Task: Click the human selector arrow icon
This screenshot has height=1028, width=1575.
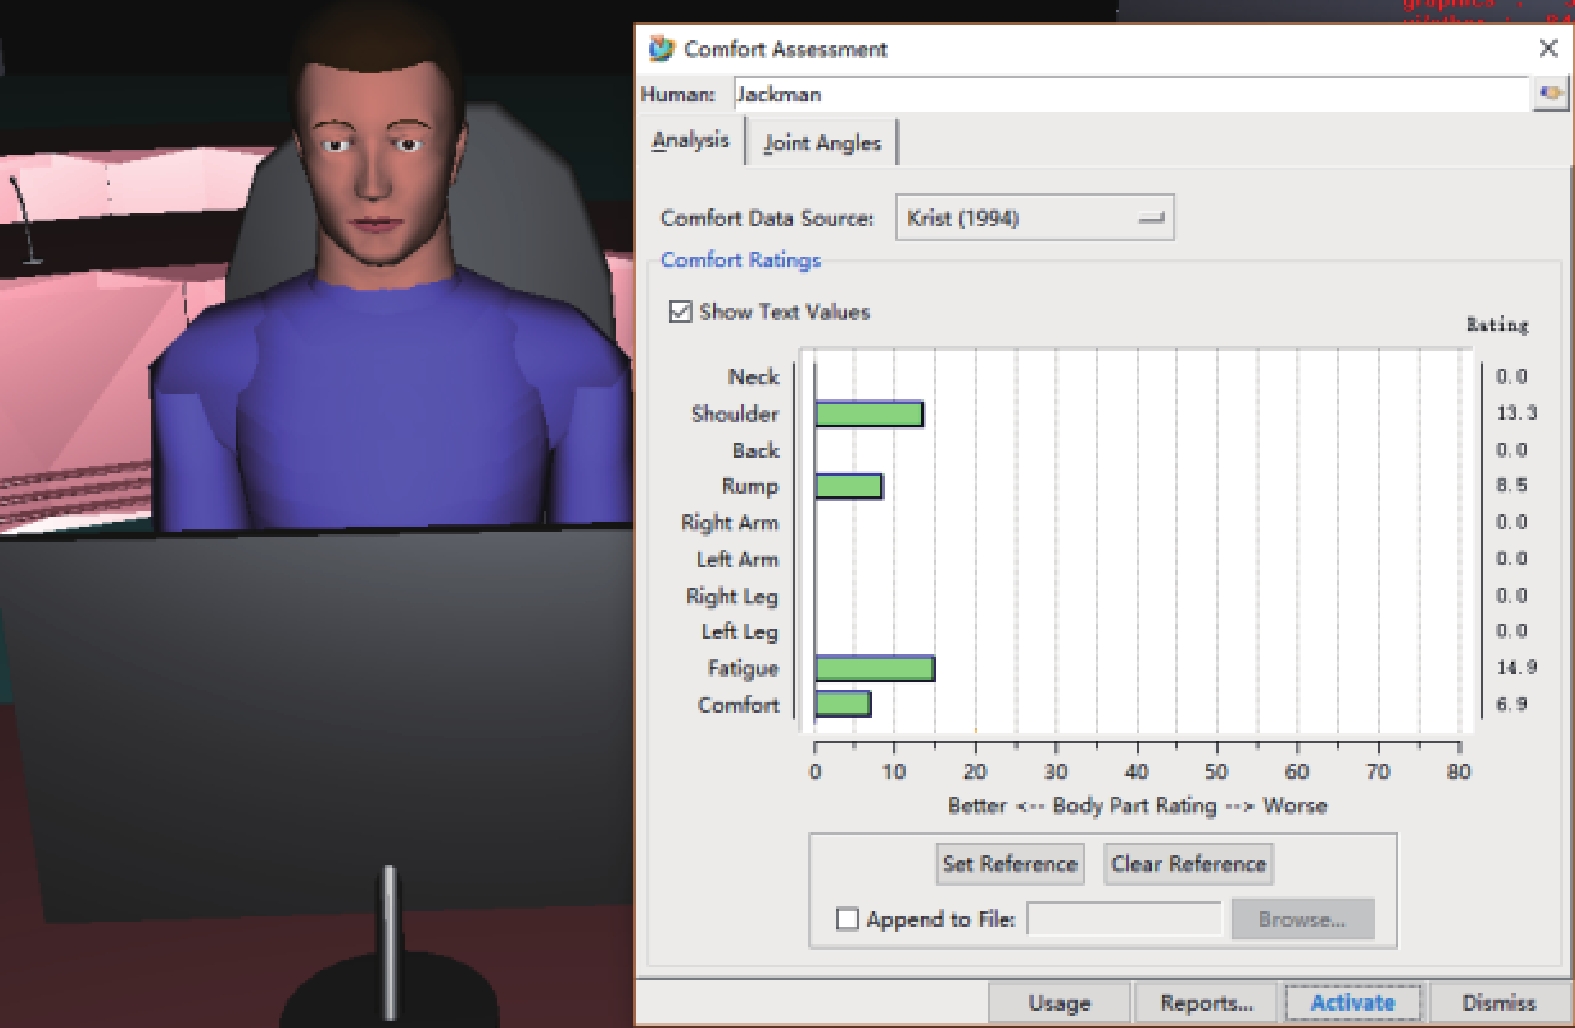Action: pyautogui.click(x=1550, y=94)
